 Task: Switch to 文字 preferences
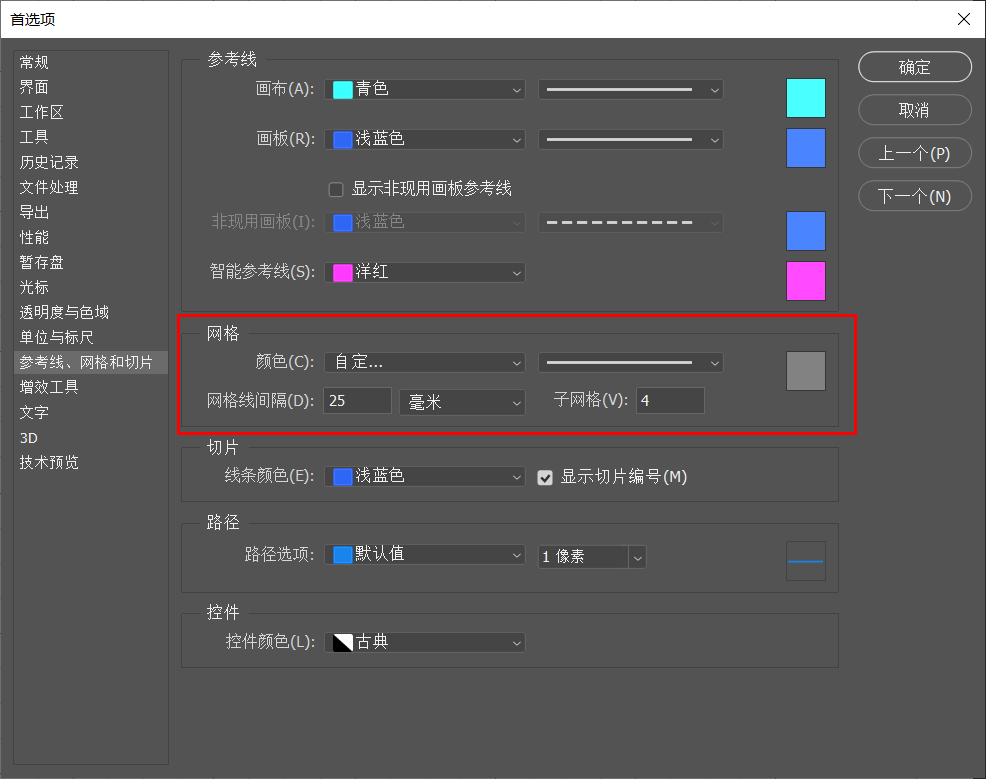(34, 412)
